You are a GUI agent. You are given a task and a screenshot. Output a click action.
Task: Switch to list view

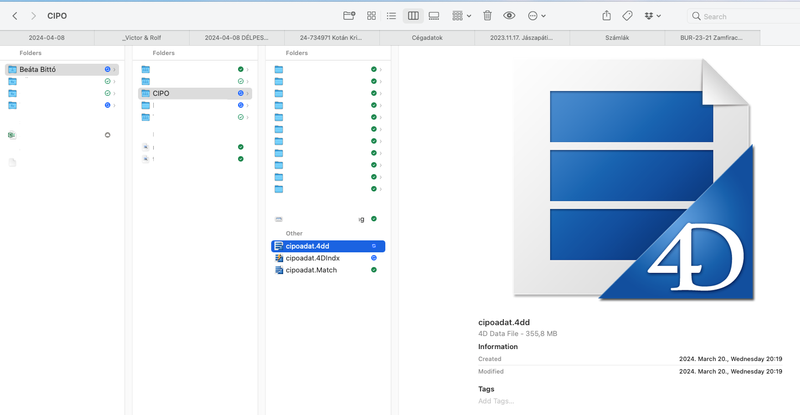[x=391, y=16]
